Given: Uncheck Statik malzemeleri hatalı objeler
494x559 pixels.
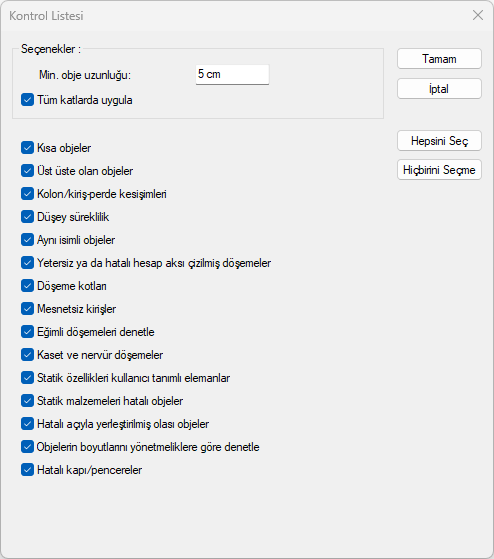Looking at the screenshot, I should pyautogui.click(x=27, y=401).
